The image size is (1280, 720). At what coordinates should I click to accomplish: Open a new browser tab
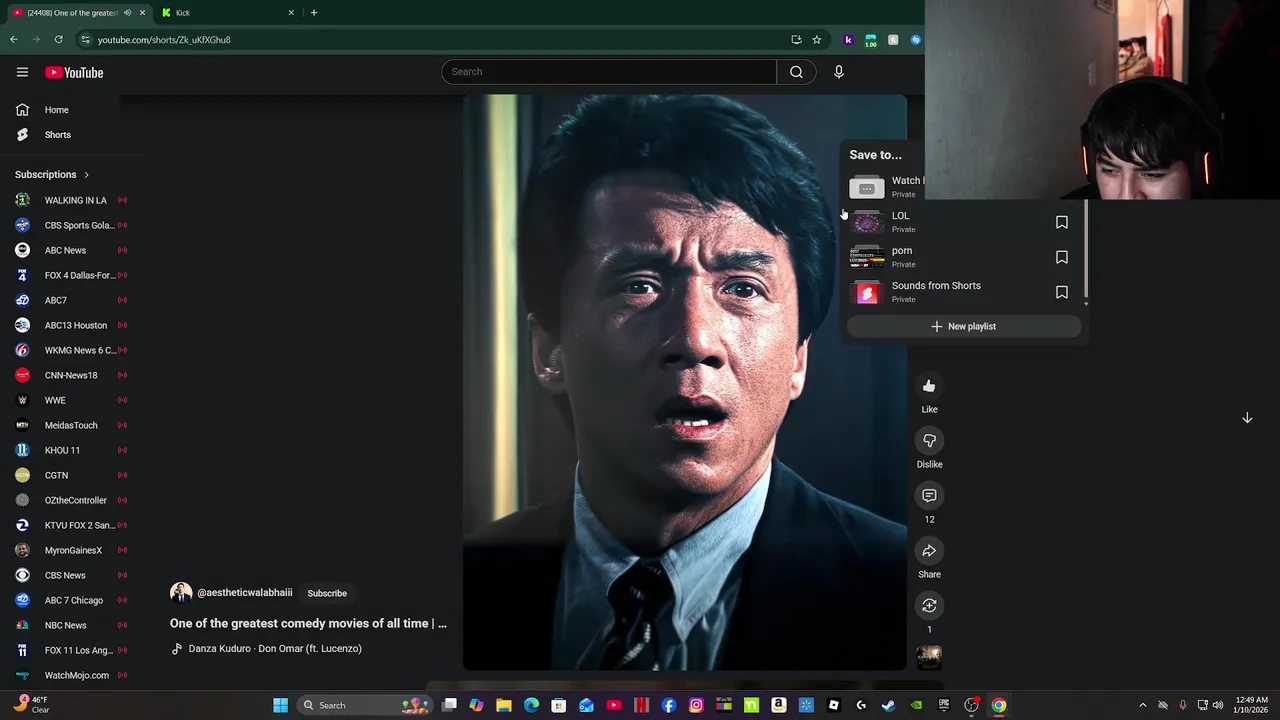pos(314,13)
